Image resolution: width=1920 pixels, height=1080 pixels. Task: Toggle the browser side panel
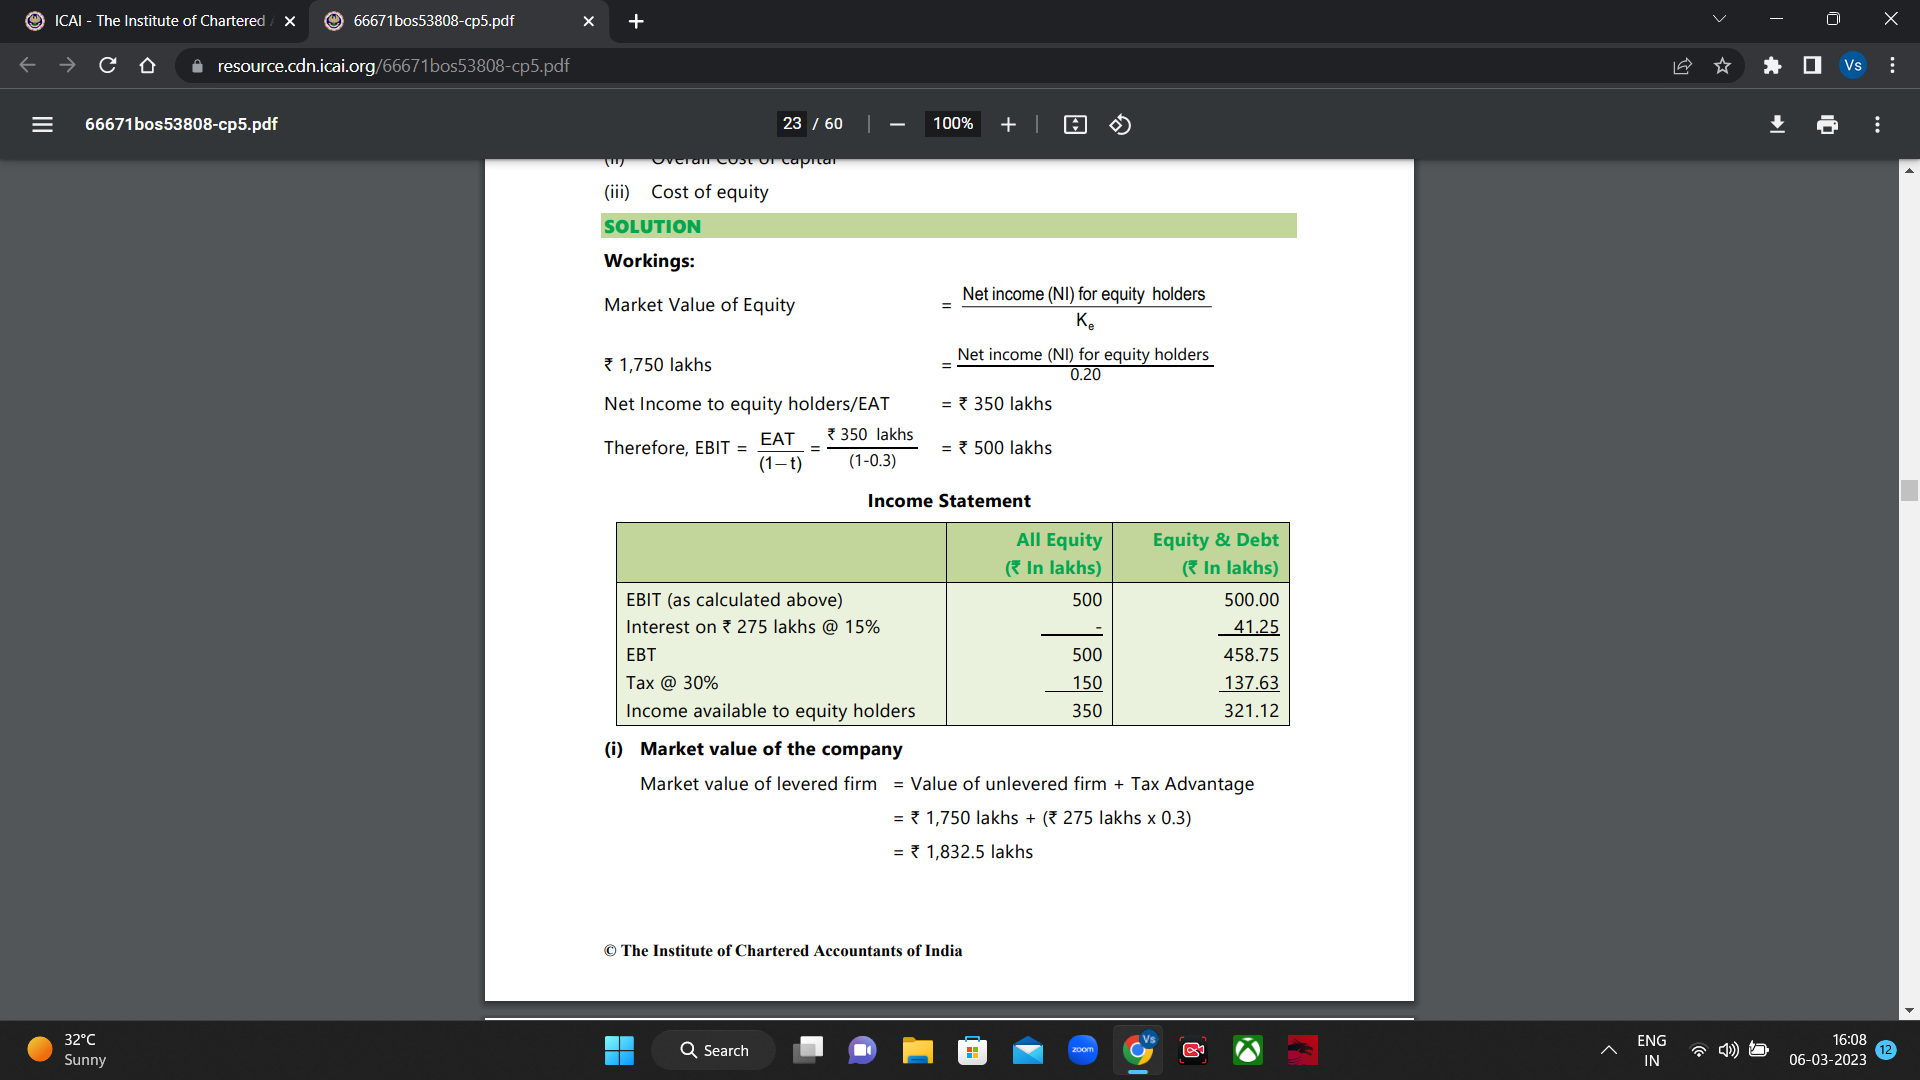click(x=1812, y=65)
